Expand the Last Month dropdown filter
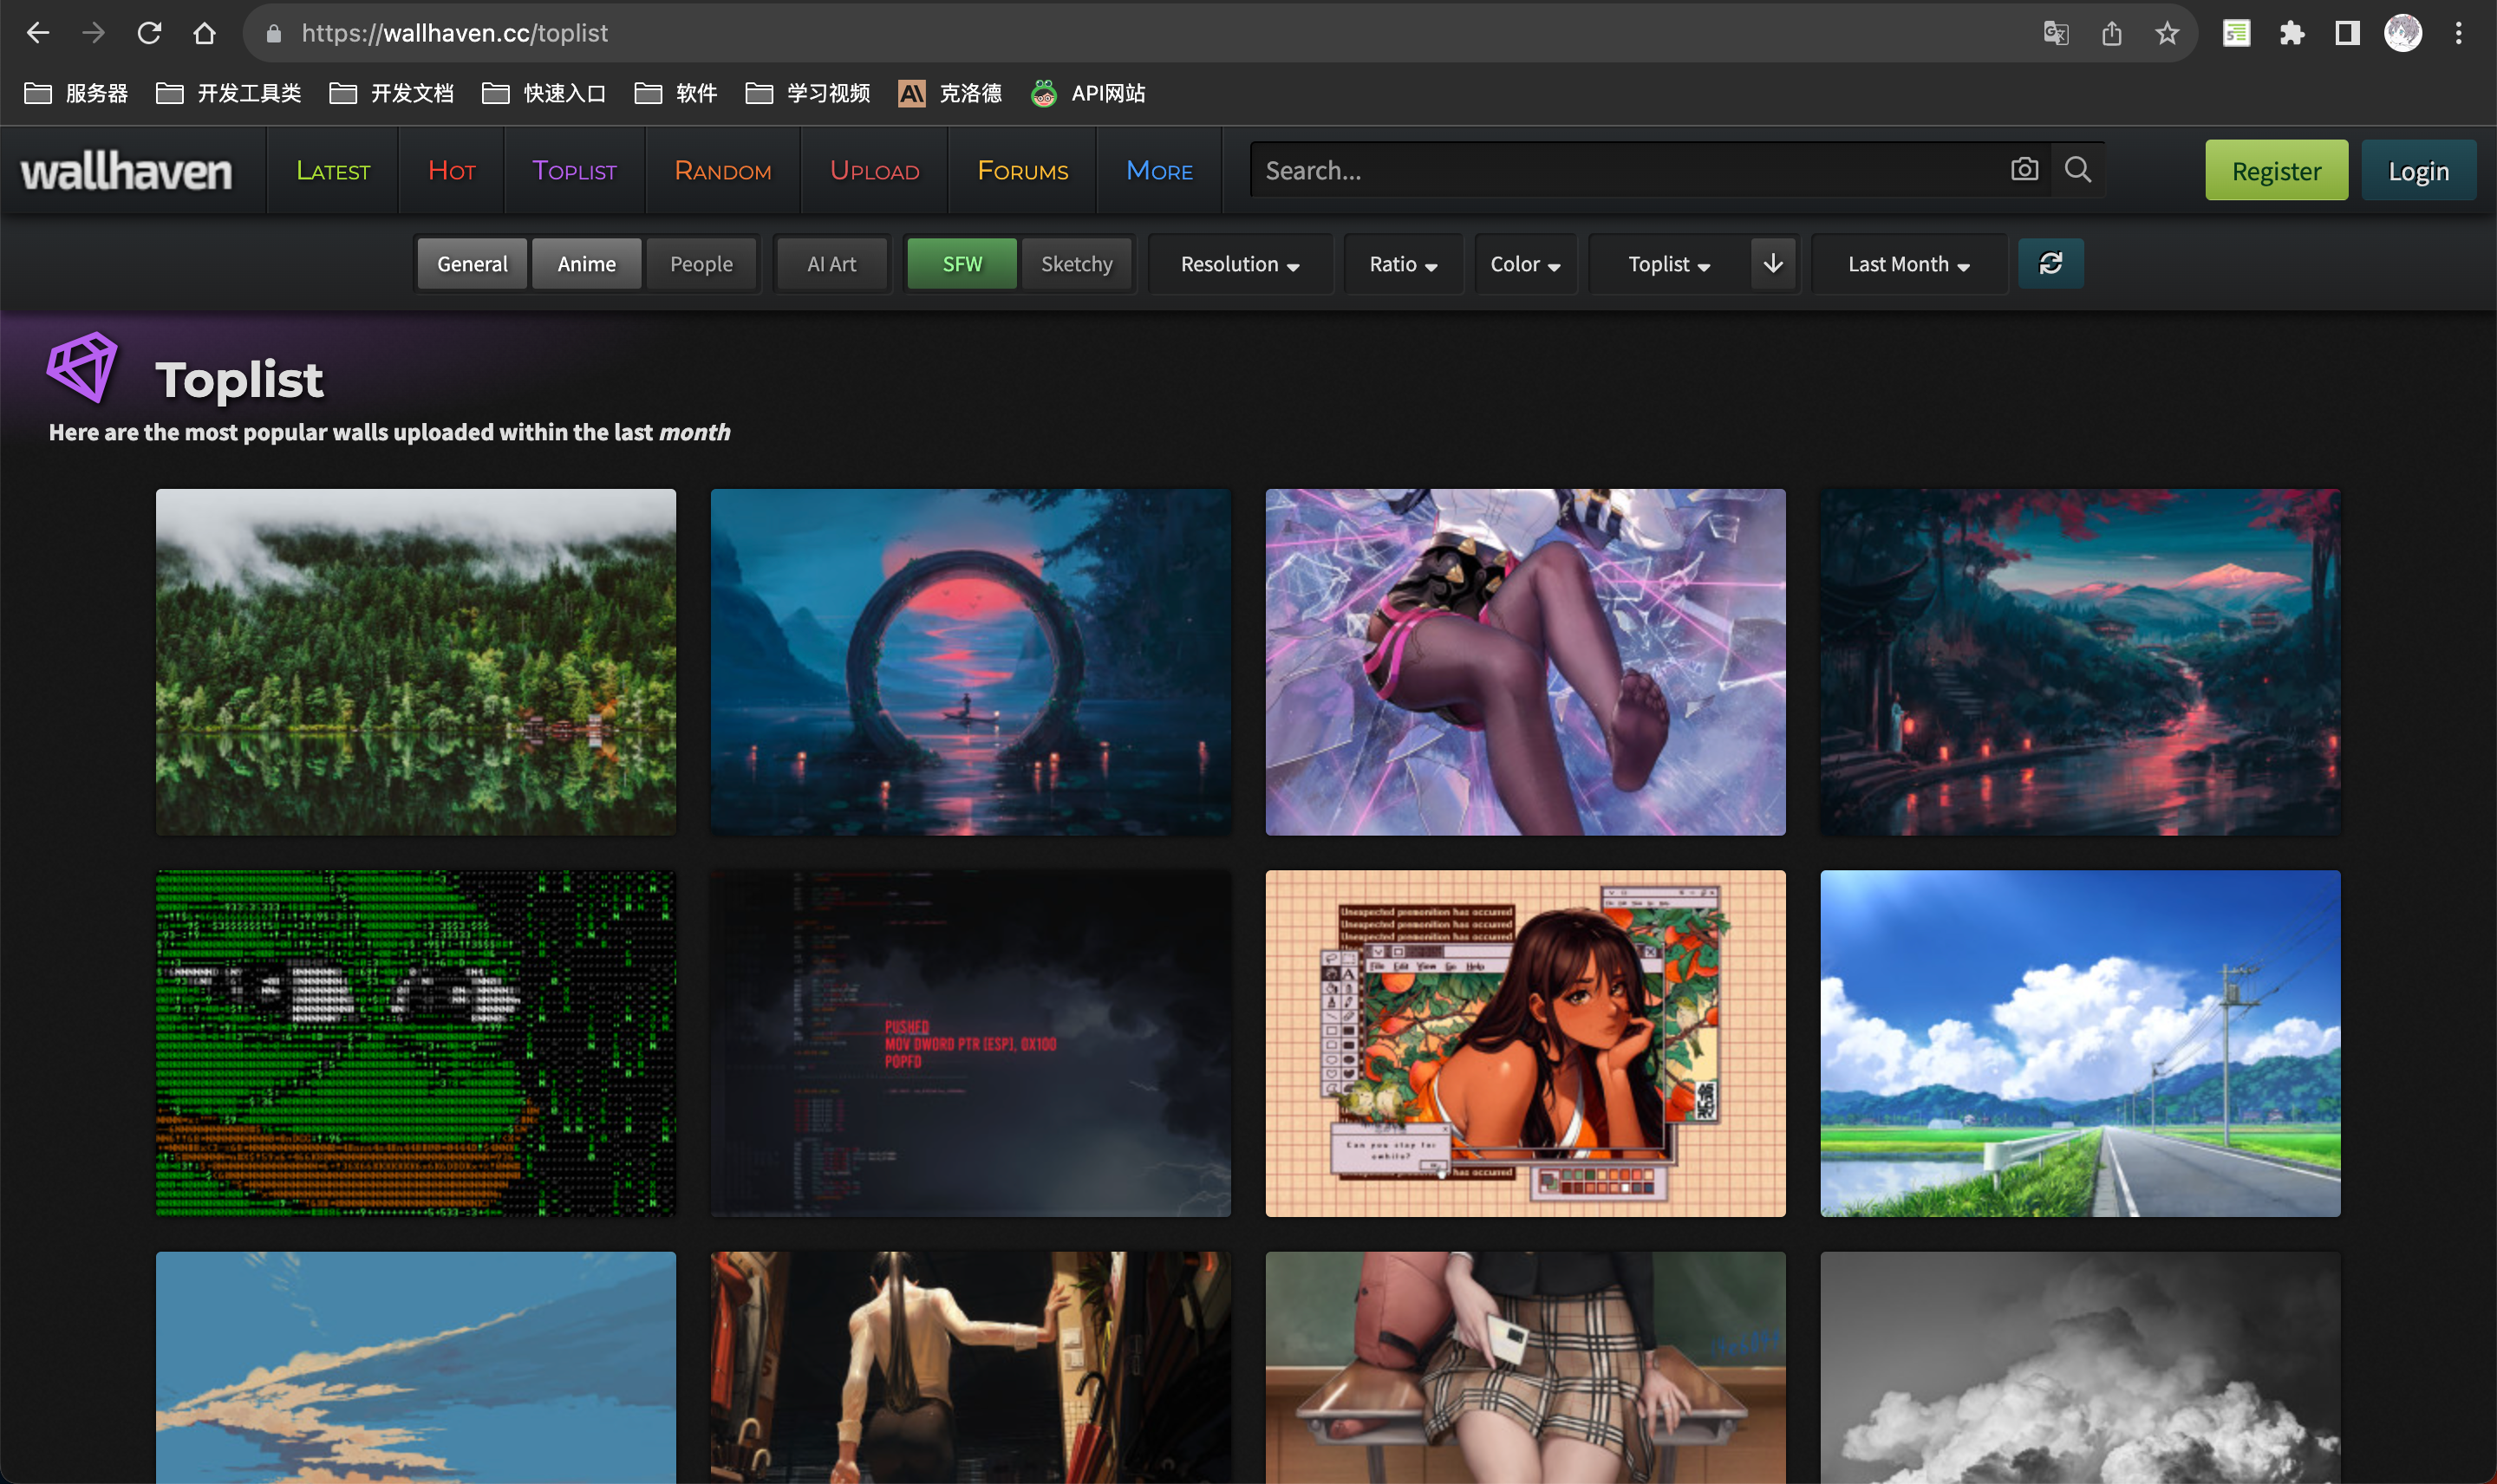Viewport: 2497px width, 1484px height. pos(1907,264)
